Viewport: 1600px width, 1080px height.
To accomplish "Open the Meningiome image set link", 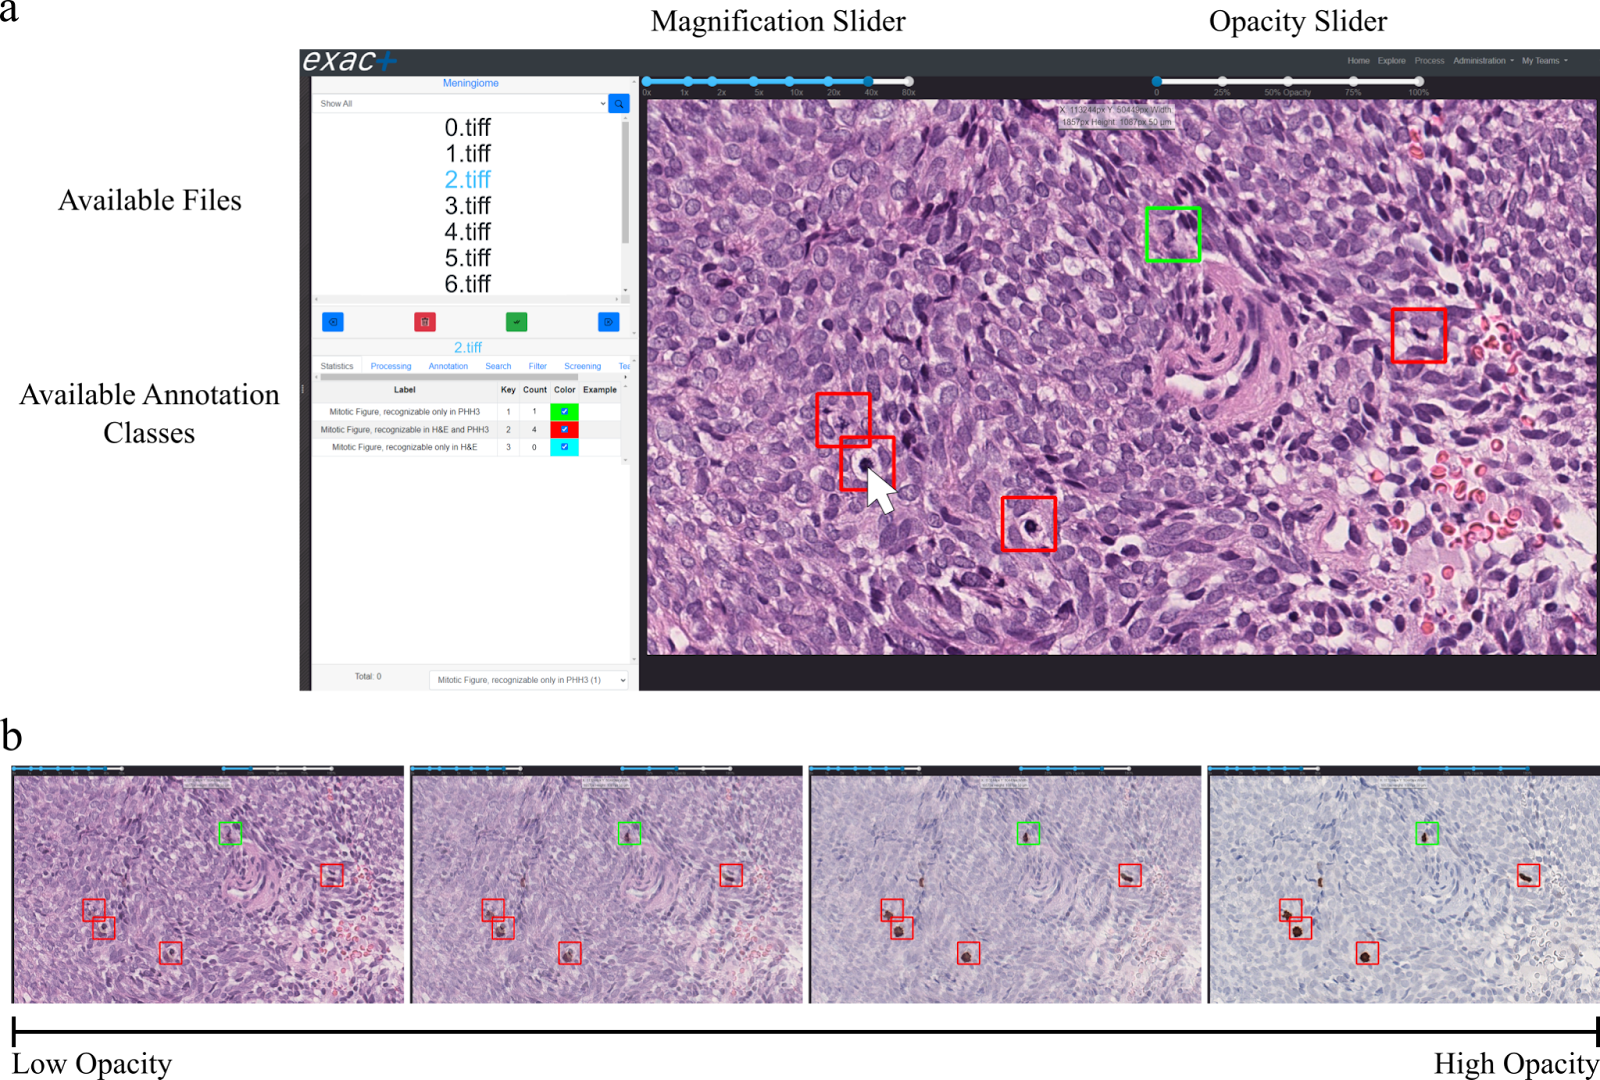I will [x=471, y=83].
